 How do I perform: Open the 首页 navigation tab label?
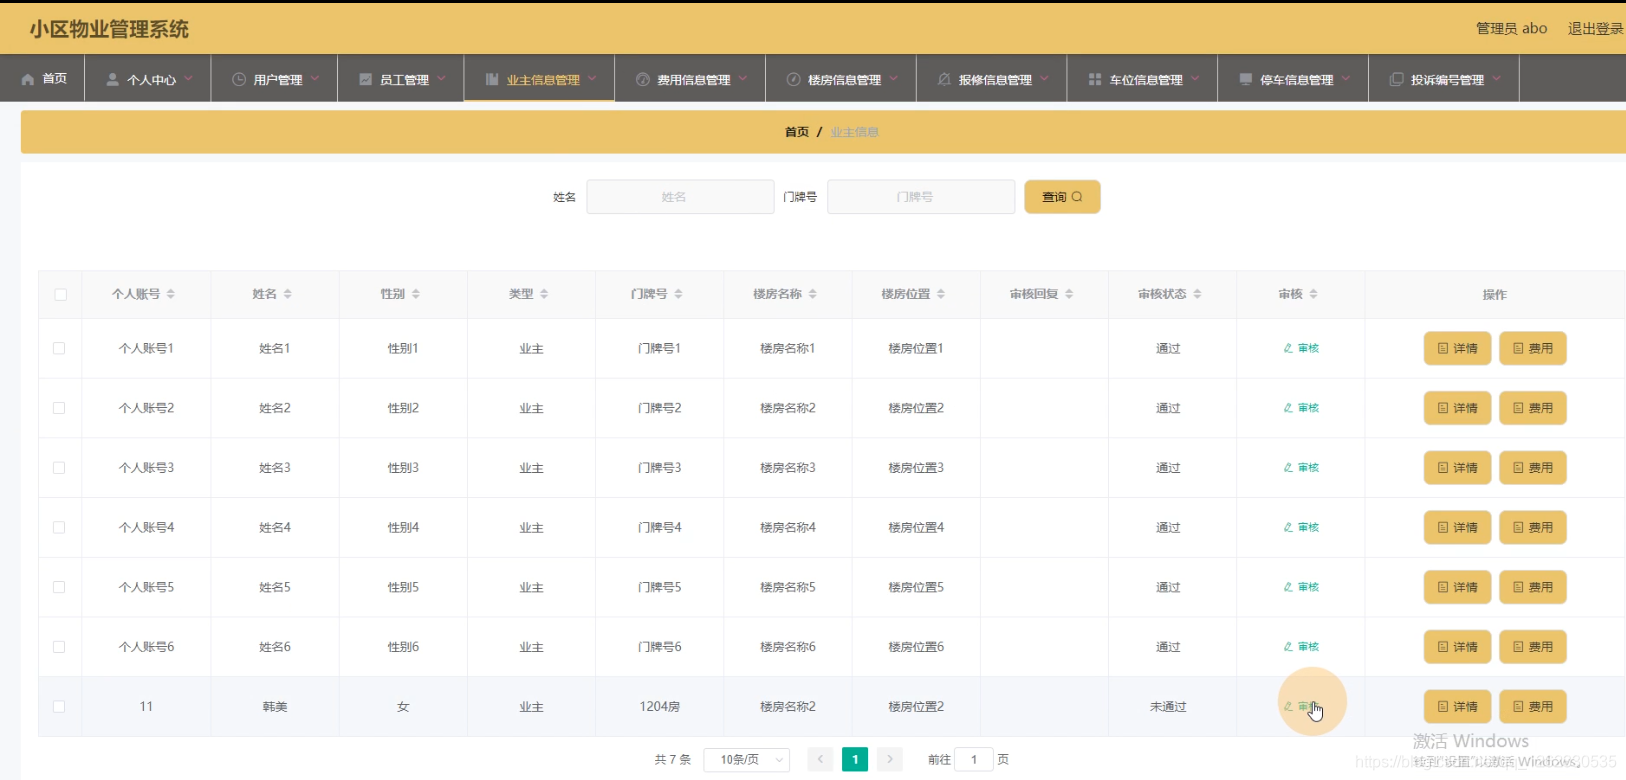coord(55,79)
